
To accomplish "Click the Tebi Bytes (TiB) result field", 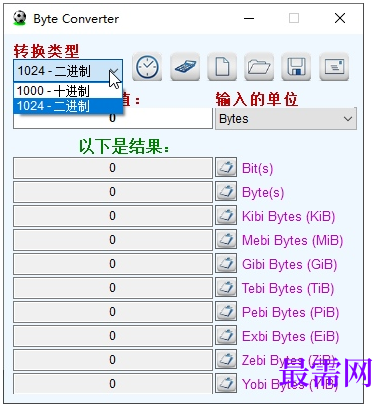I will coord(113,288).
